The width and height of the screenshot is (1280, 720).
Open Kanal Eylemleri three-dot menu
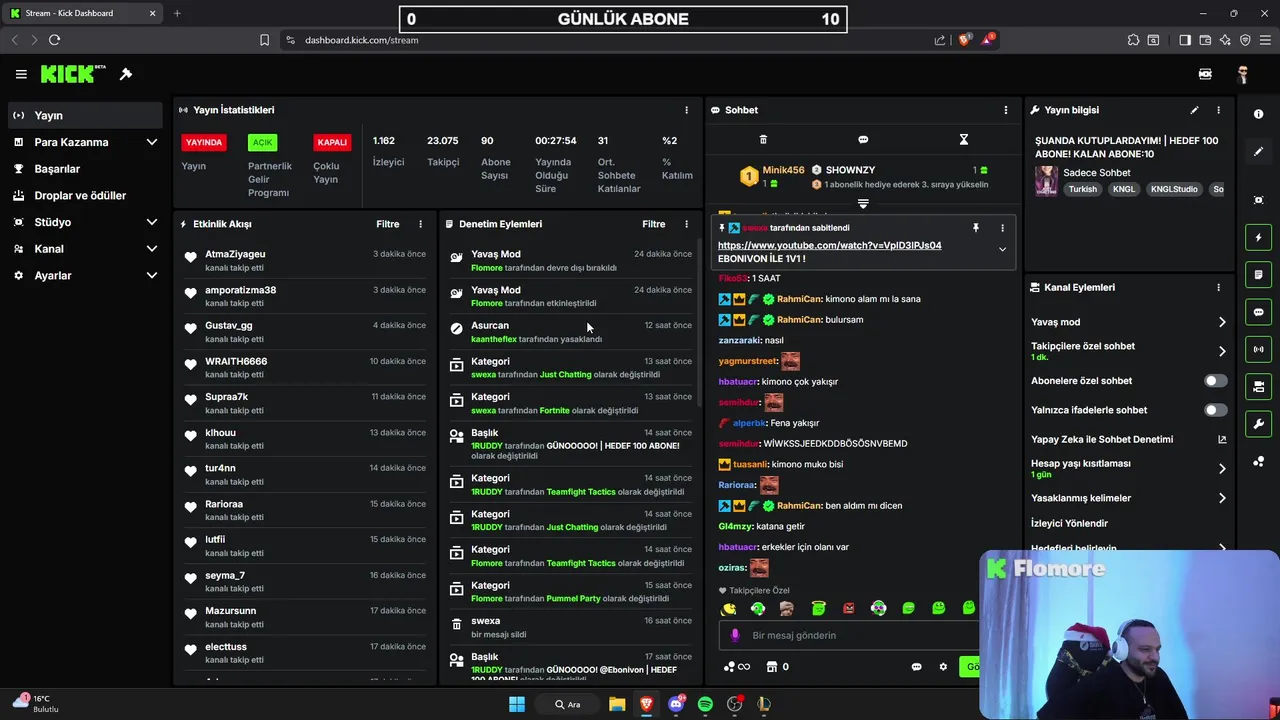(x=1218, y=287)
